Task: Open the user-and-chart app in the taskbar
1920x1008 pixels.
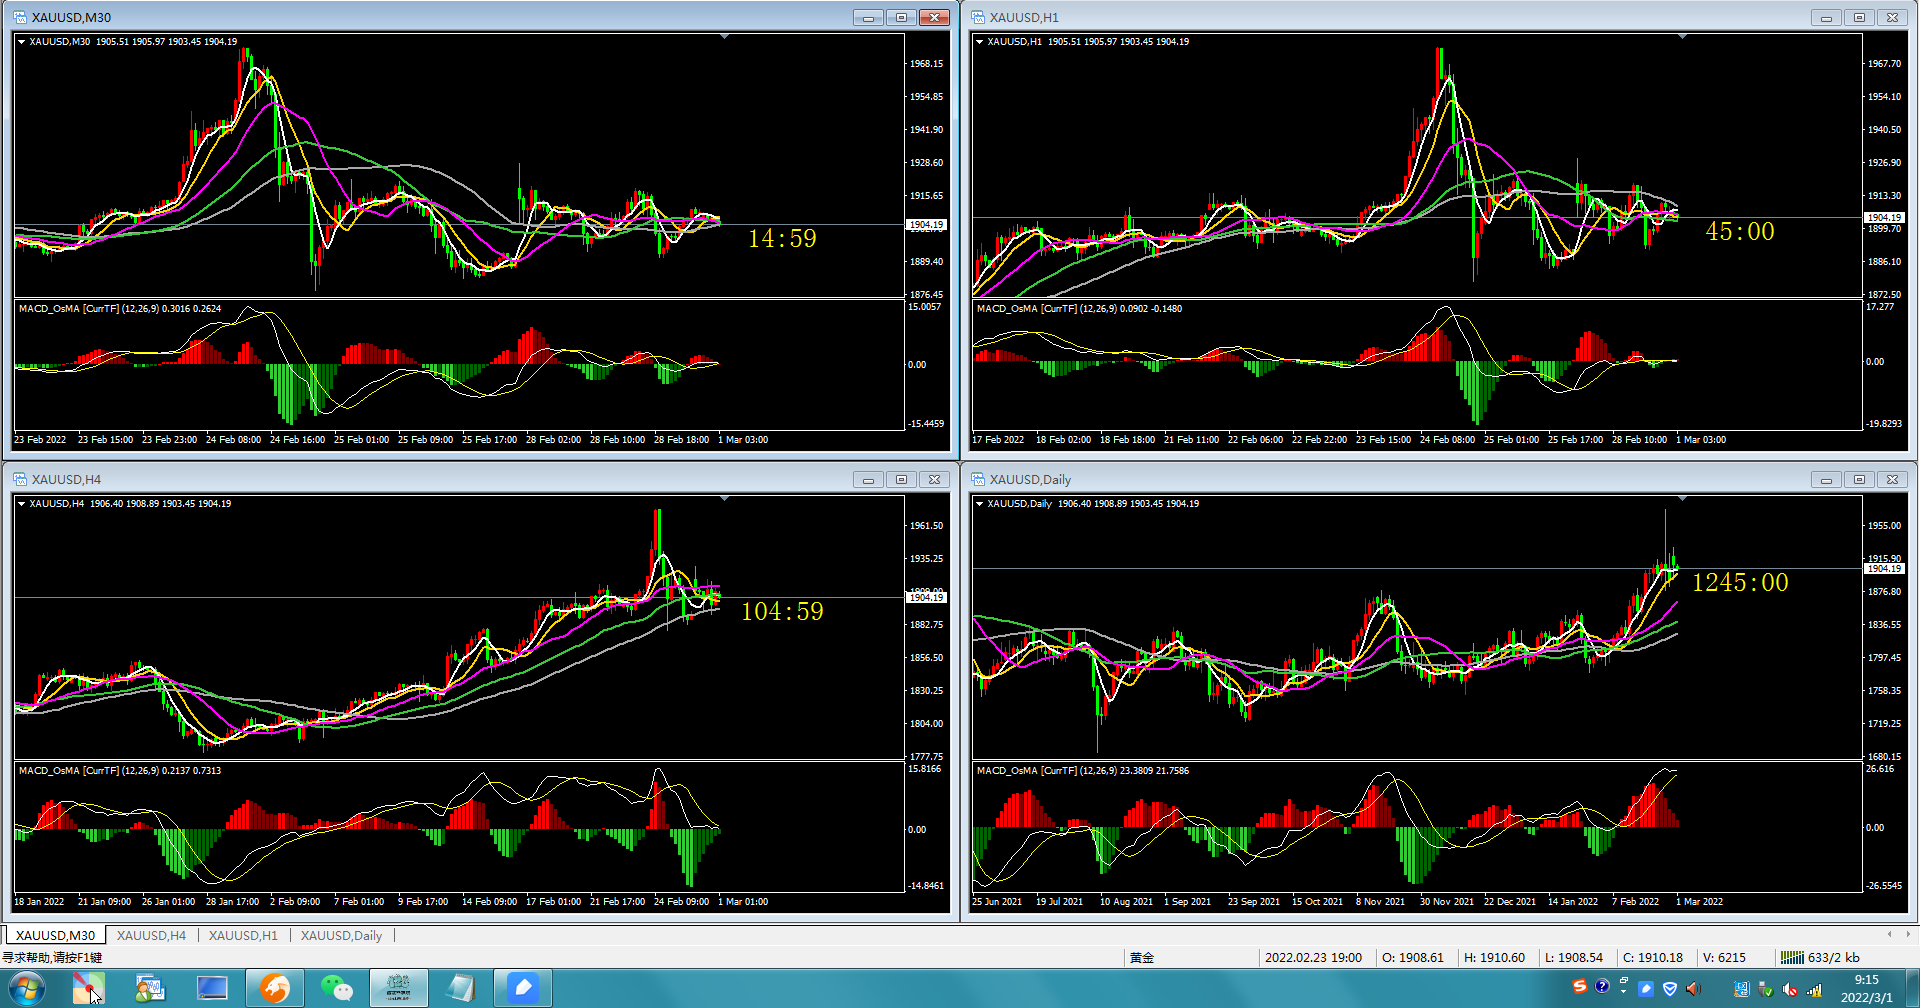Action: 150,989
